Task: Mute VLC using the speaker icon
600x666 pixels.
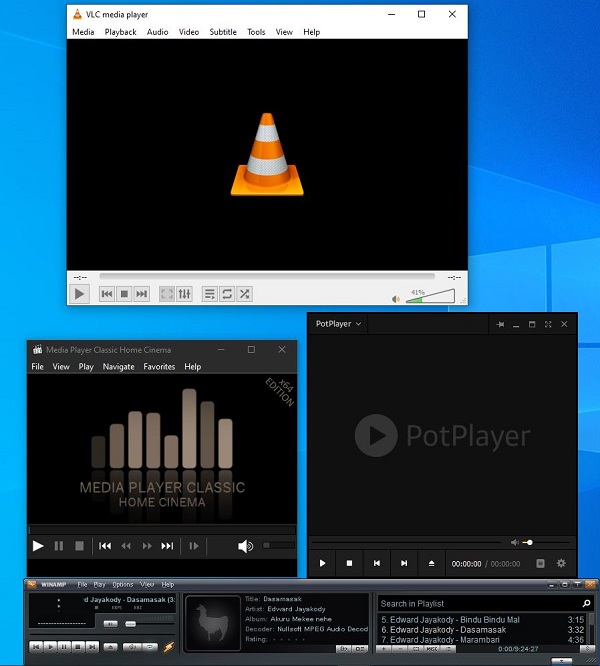Action: (x=396, y=299)
